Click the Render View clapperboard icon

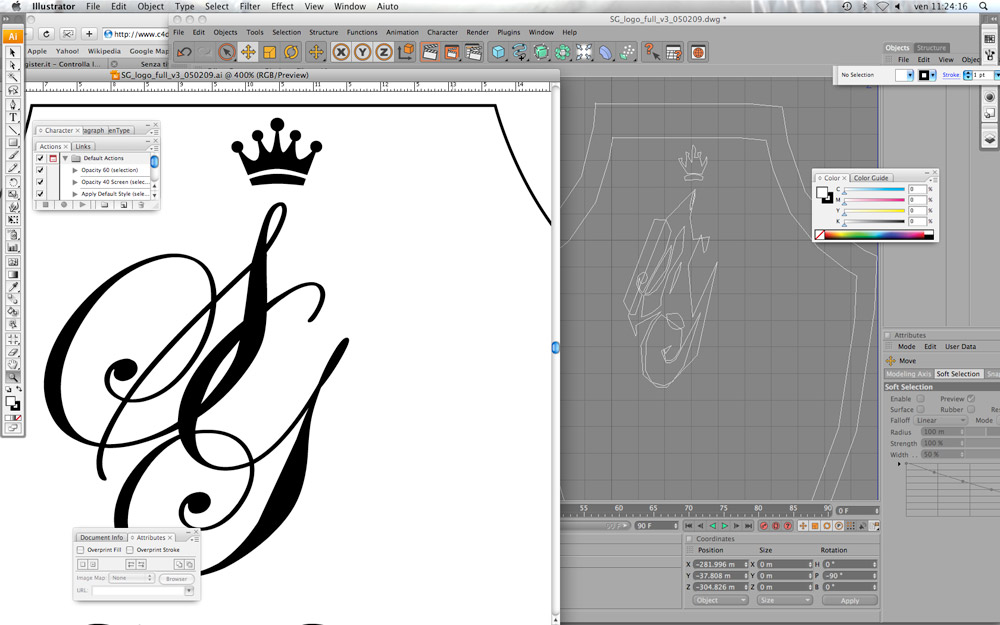pos(430,52)
